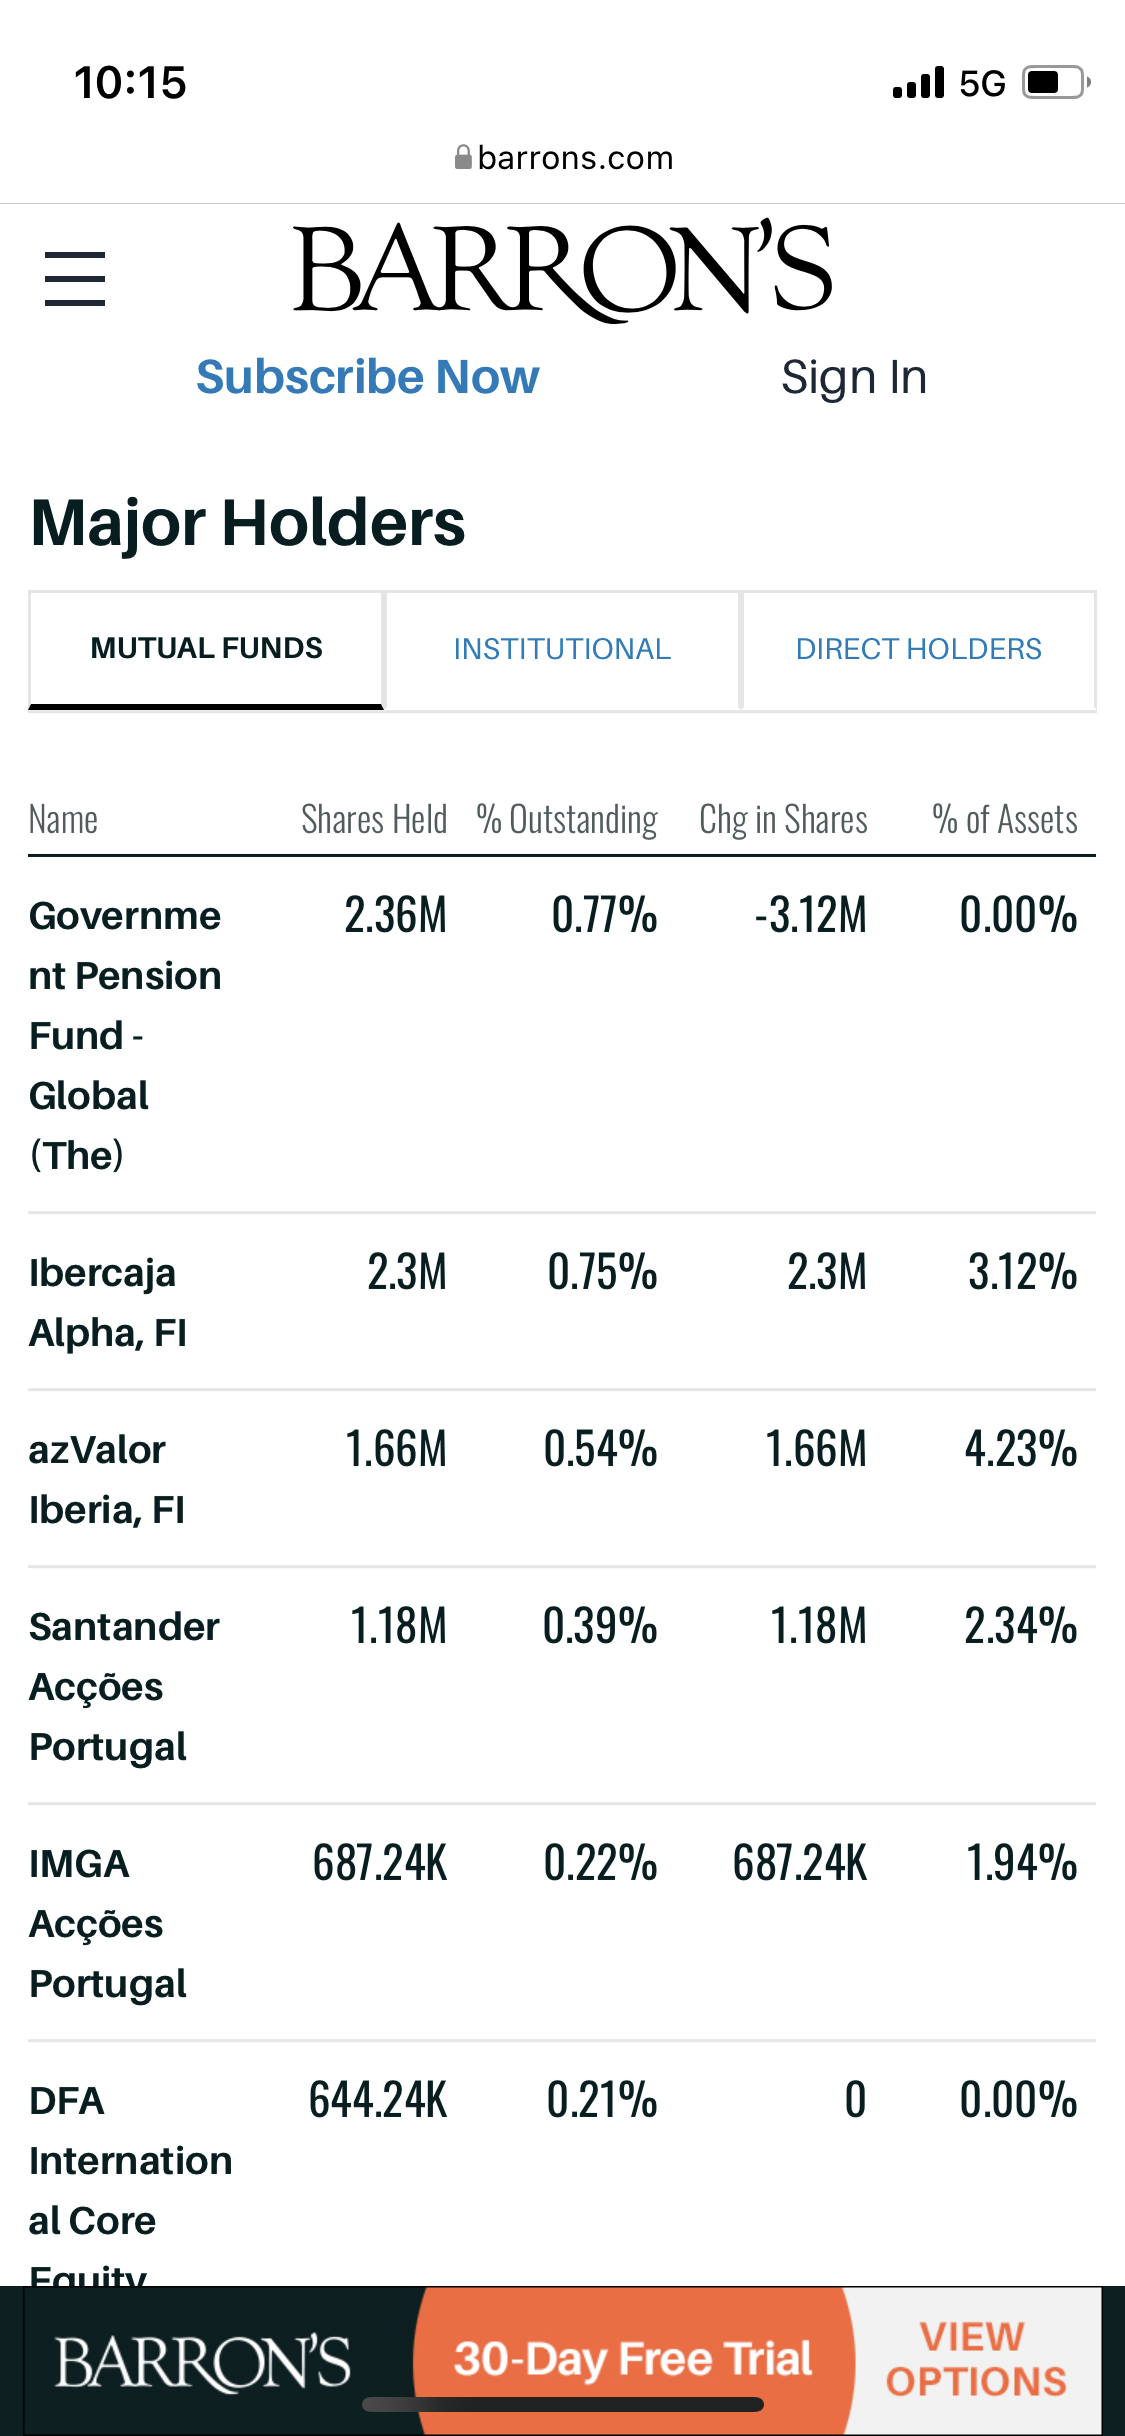Tap the battery icon in the status bar

pos(1055,82)
